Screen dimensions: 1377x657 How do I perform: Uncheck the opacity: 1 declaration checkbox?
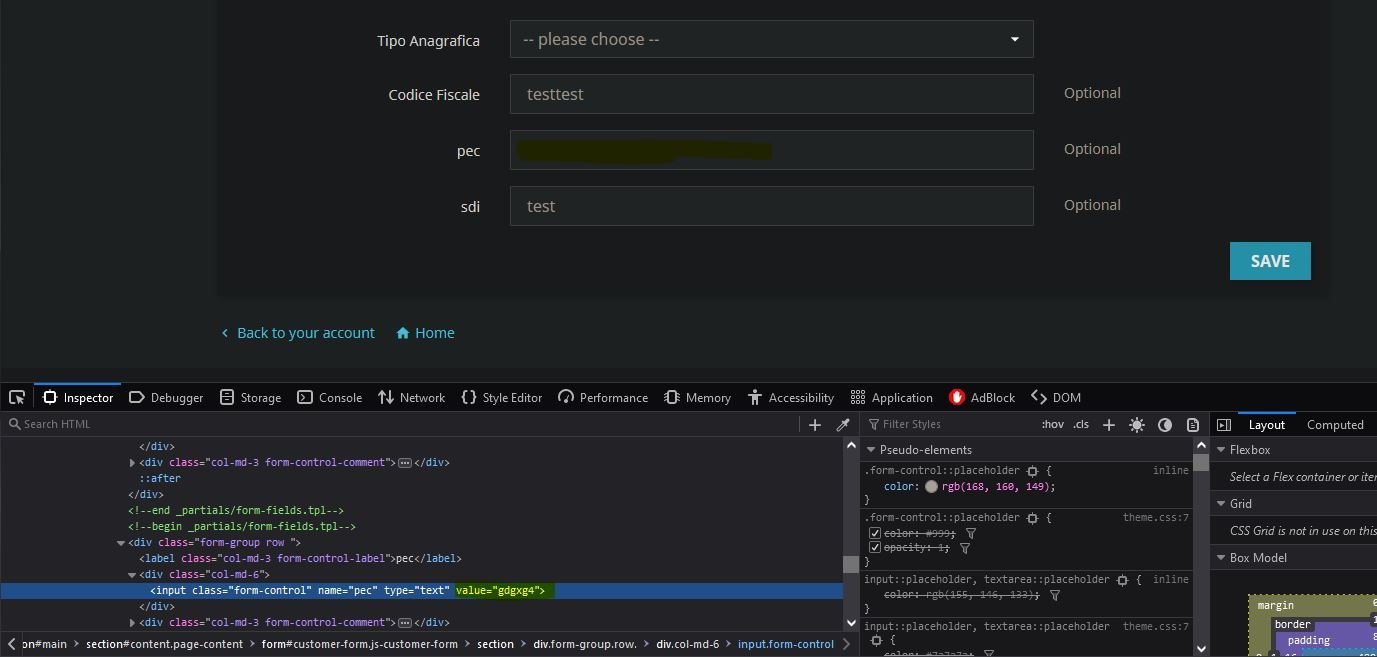(x=875, y=548)
